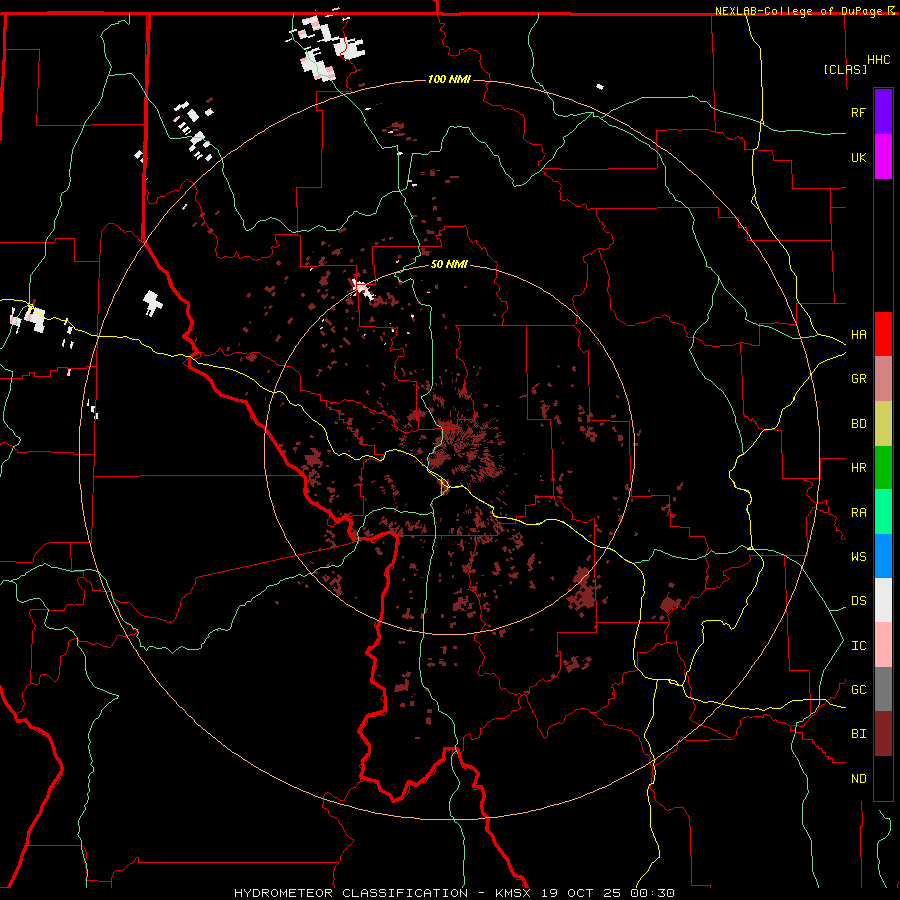Click the dark green HR swatch

point(883,468)
